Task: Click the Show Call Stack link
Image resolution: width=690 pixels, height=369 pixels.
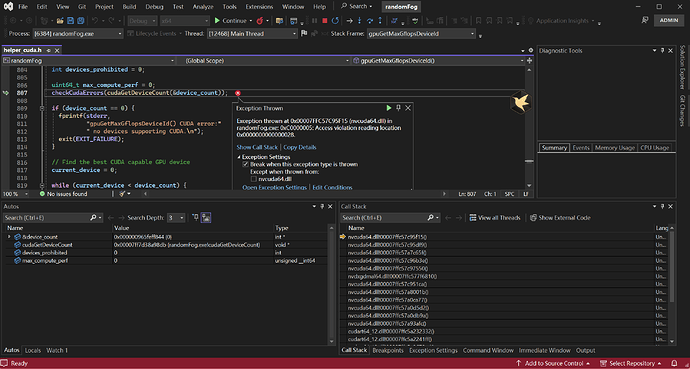Action: [x=257, y=147]
